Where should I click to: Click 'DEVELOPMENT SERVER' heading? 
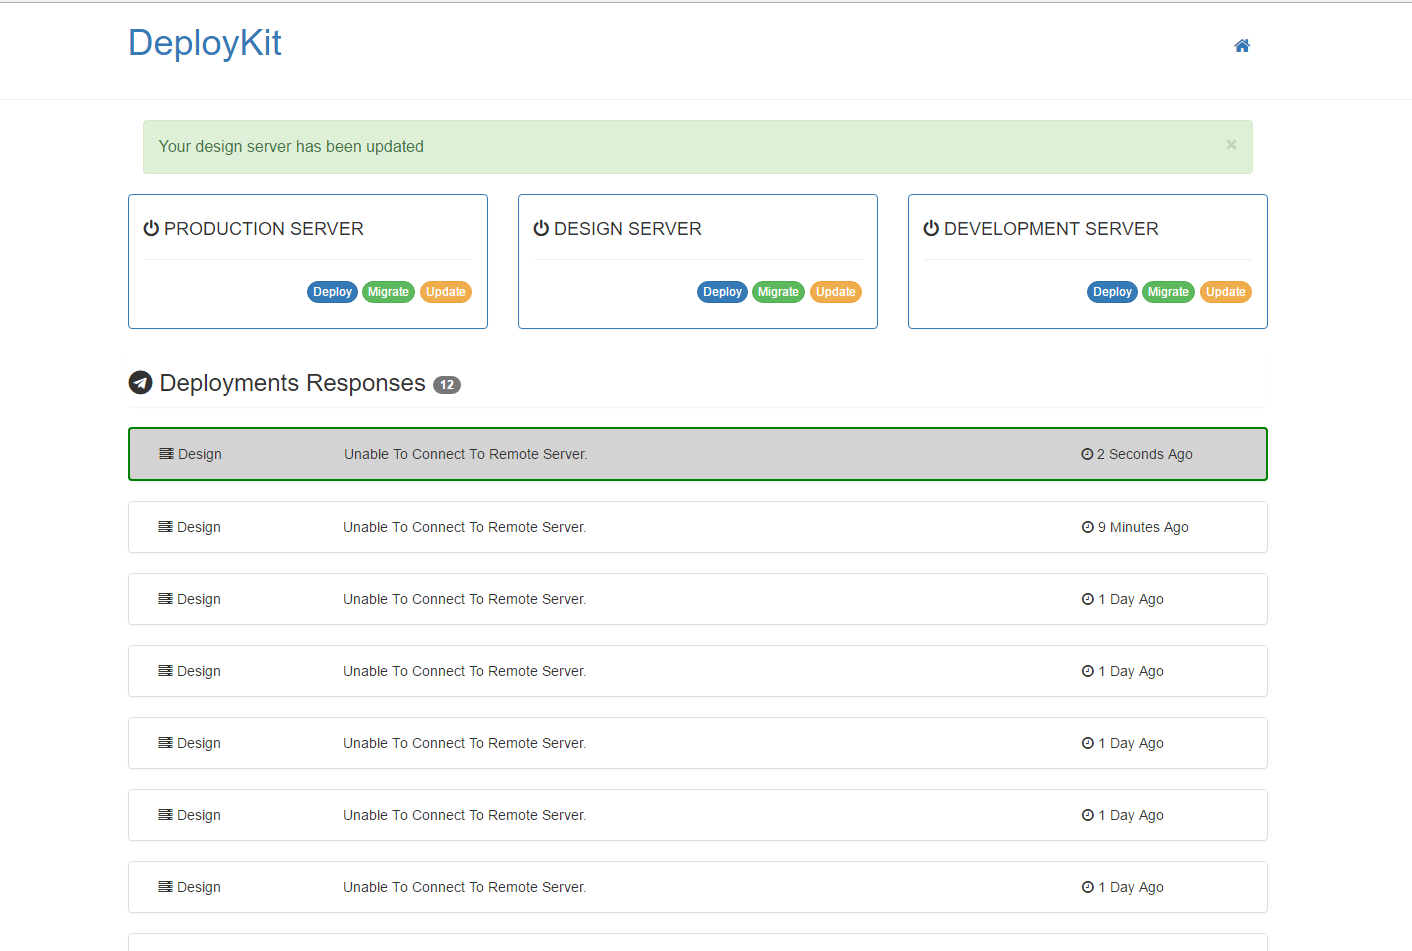(1051, 229)
